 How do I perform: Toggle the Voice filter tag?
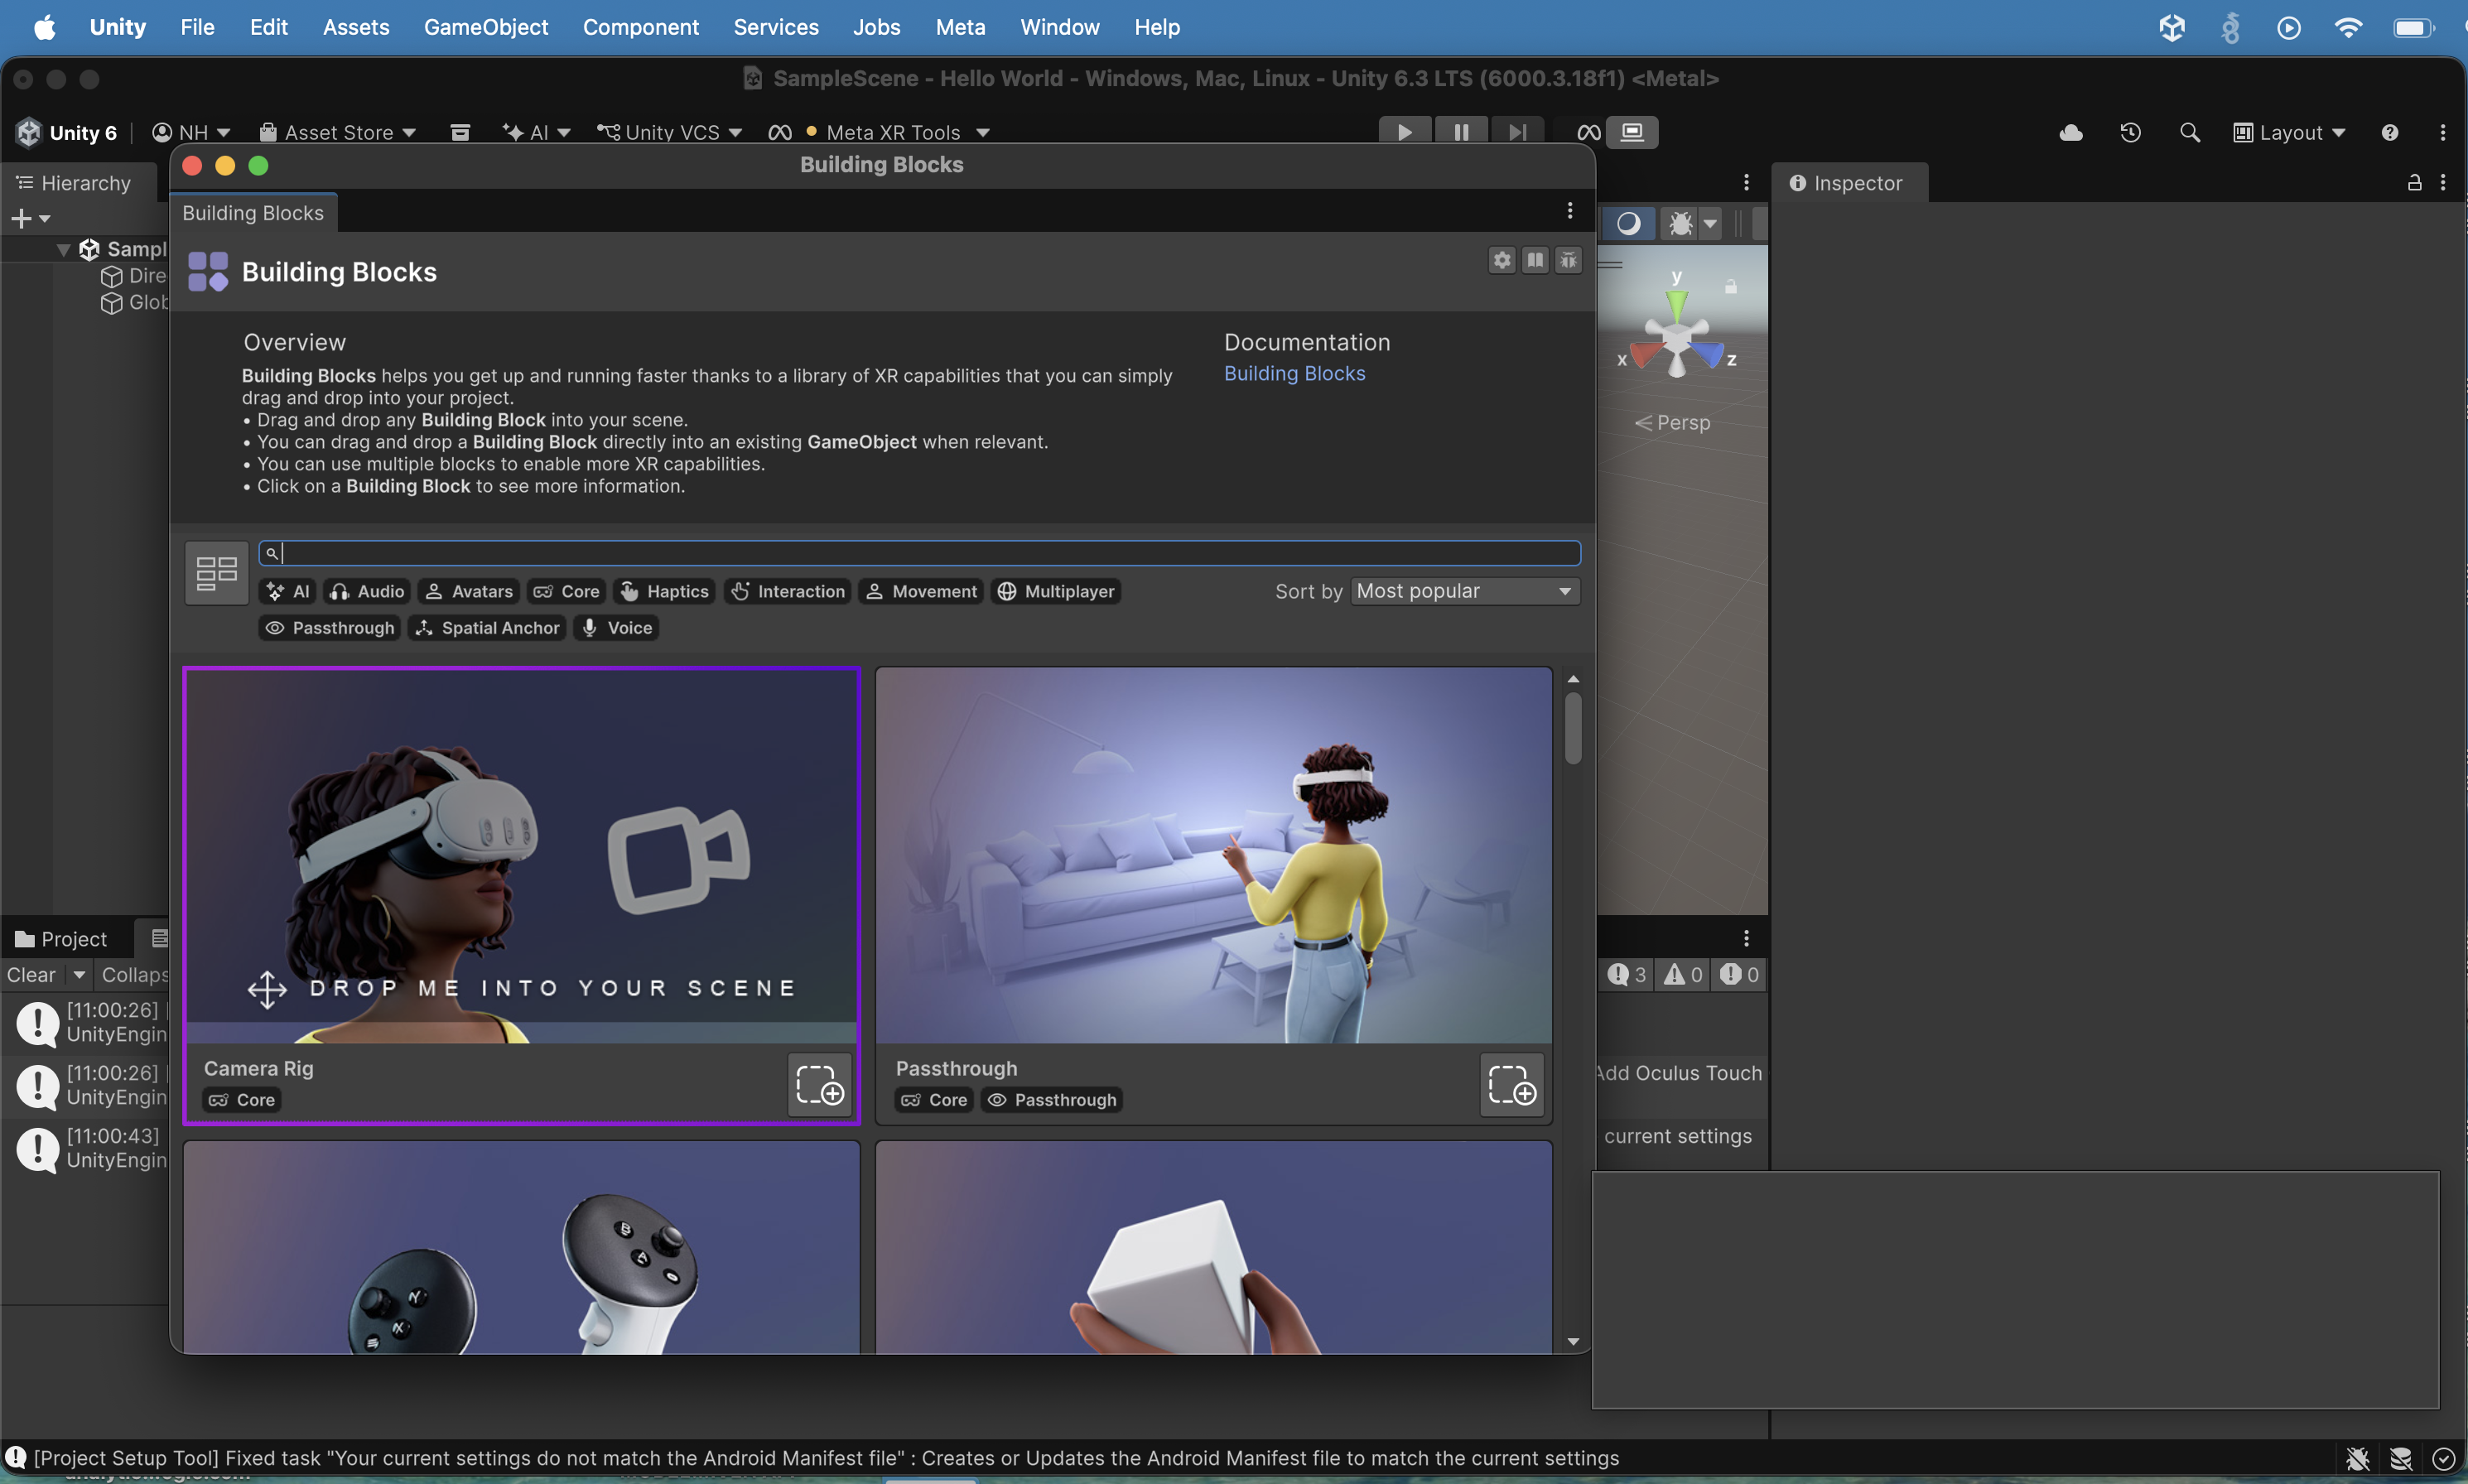click(x=616, y=628)
